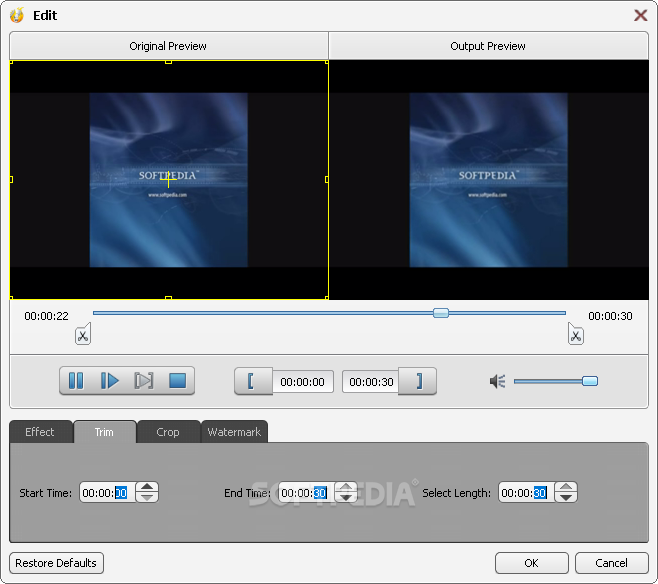The width and height of the screenshot is (658, 584).
Task: Increase Select Length with up arrow
Action: 566,487
